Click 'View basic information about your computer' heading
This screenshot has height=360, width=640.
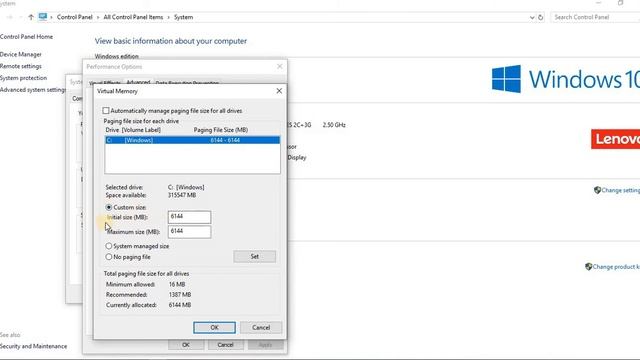click(x=171, y=41)
